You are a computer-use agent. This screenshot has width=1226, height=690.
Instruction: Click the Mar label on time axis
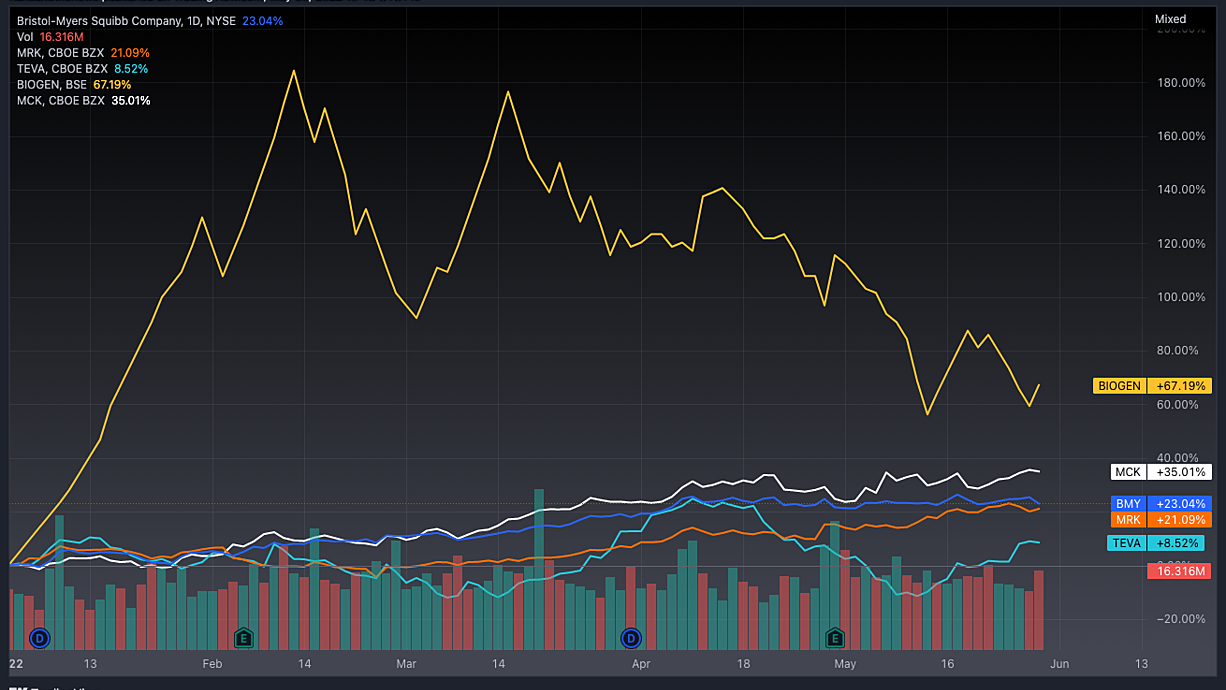[406, 663]
